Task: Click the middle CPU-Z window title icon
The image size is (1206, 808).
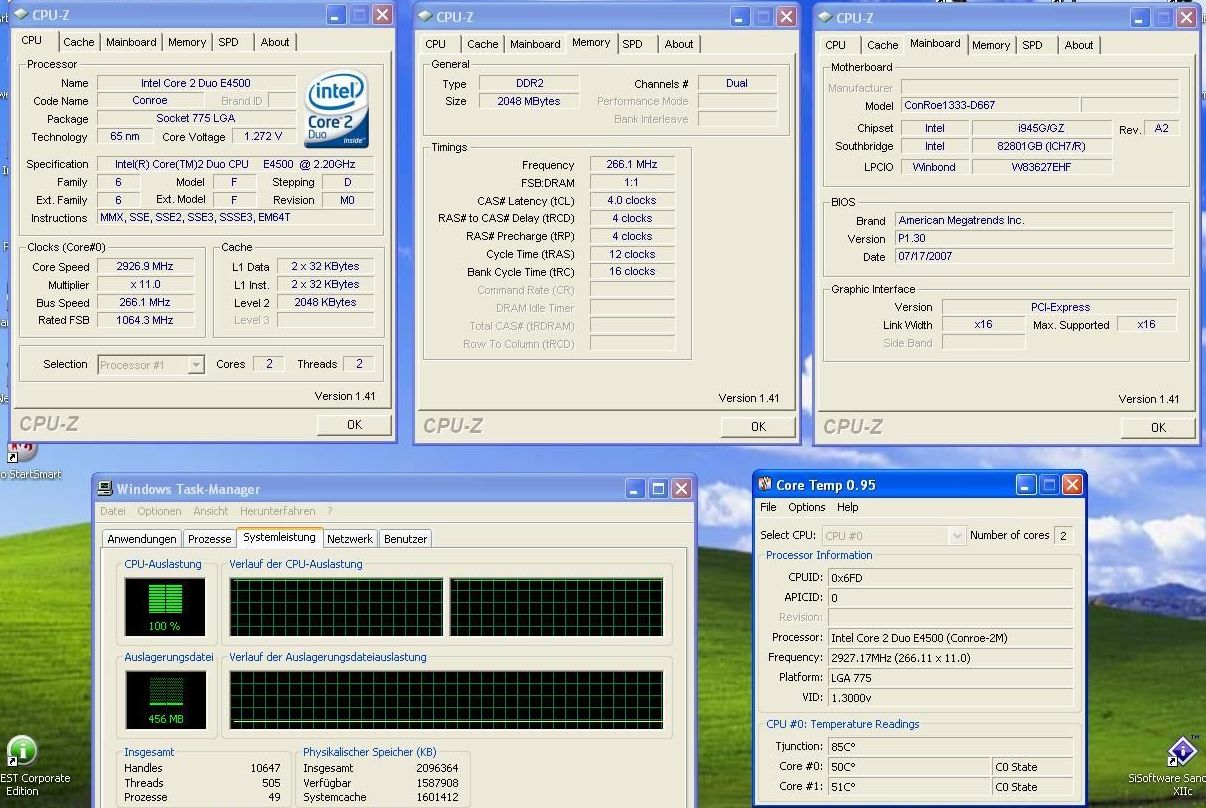Action: click(425, 17)
